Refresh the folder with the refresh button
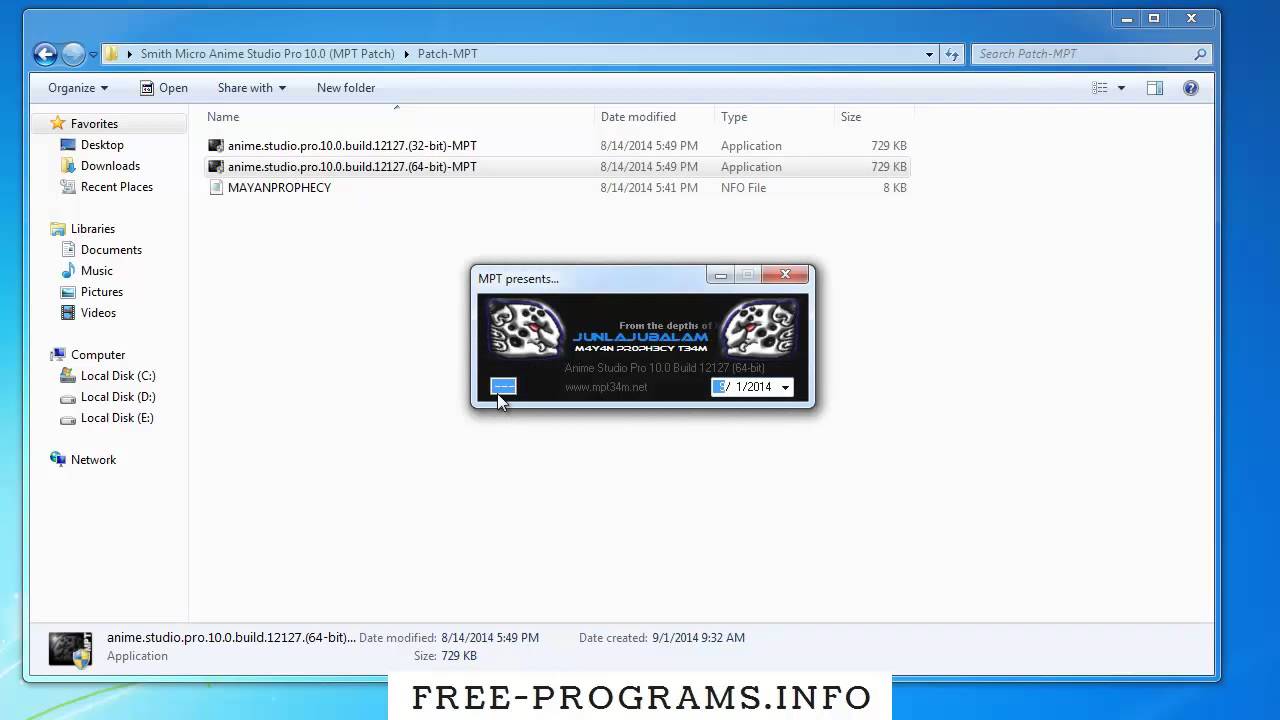Image resolution: width=1280 pixels, height=720 pixels. (x=952, y=54)
